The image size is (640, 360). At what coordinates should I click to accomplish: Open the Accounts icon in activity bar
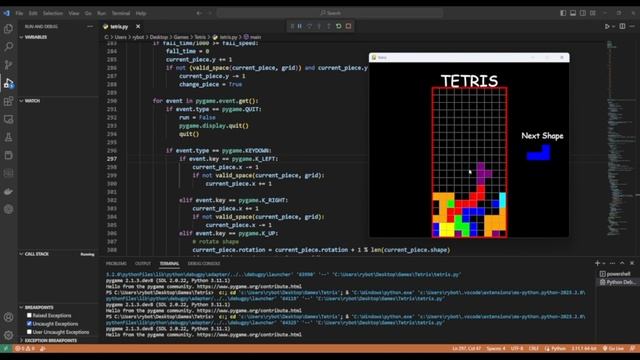point(8,317)
